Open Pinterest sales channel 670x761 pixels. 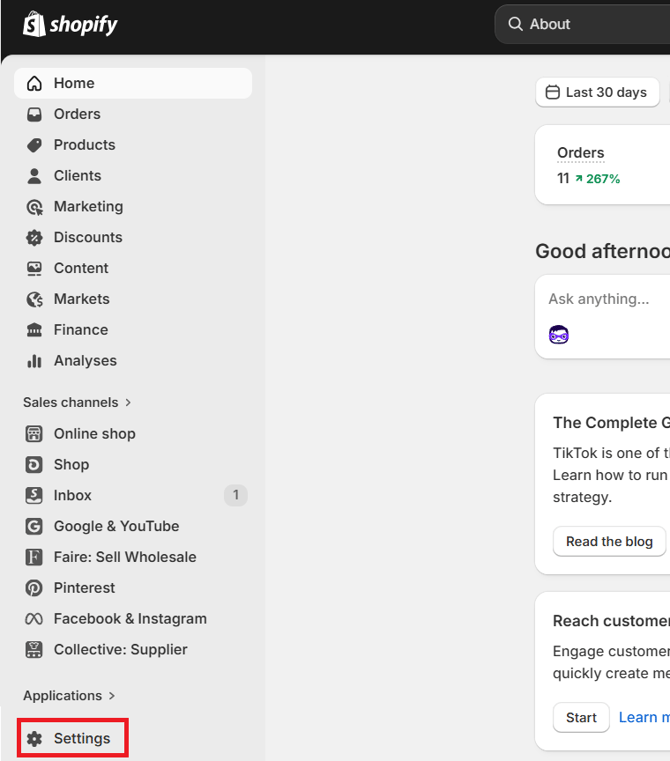[133, 588]
